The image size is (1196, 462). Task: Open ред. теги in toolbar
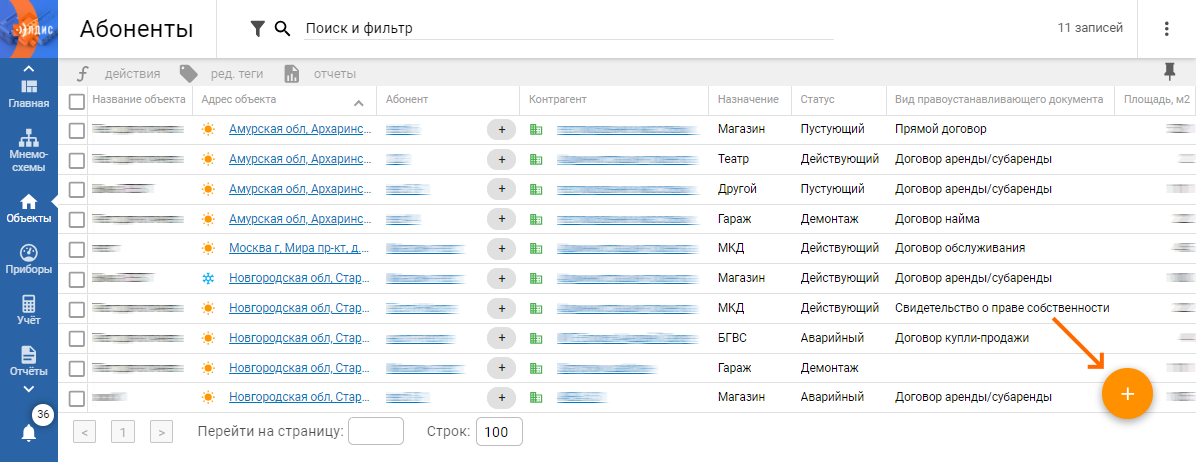tap(221, 74)
